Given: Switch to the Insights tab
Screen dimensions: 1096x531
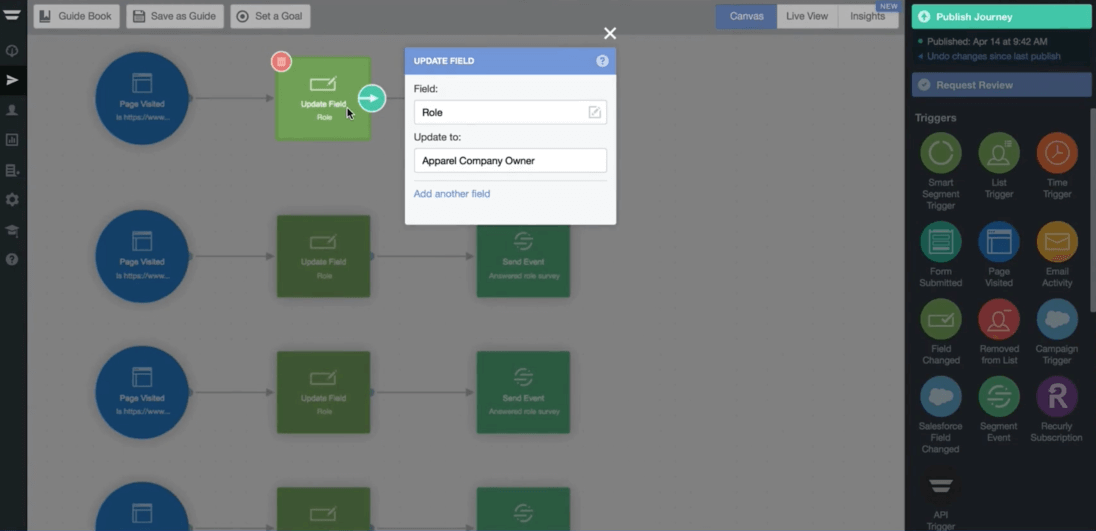Looking at the screenshot, I should tap(867, 16).
